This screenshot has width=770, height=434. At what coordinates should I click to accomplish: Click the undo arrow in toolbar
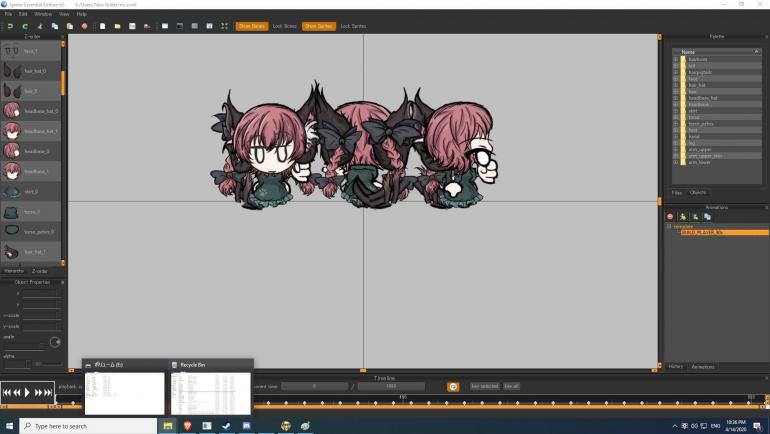(x=10, y=26)
